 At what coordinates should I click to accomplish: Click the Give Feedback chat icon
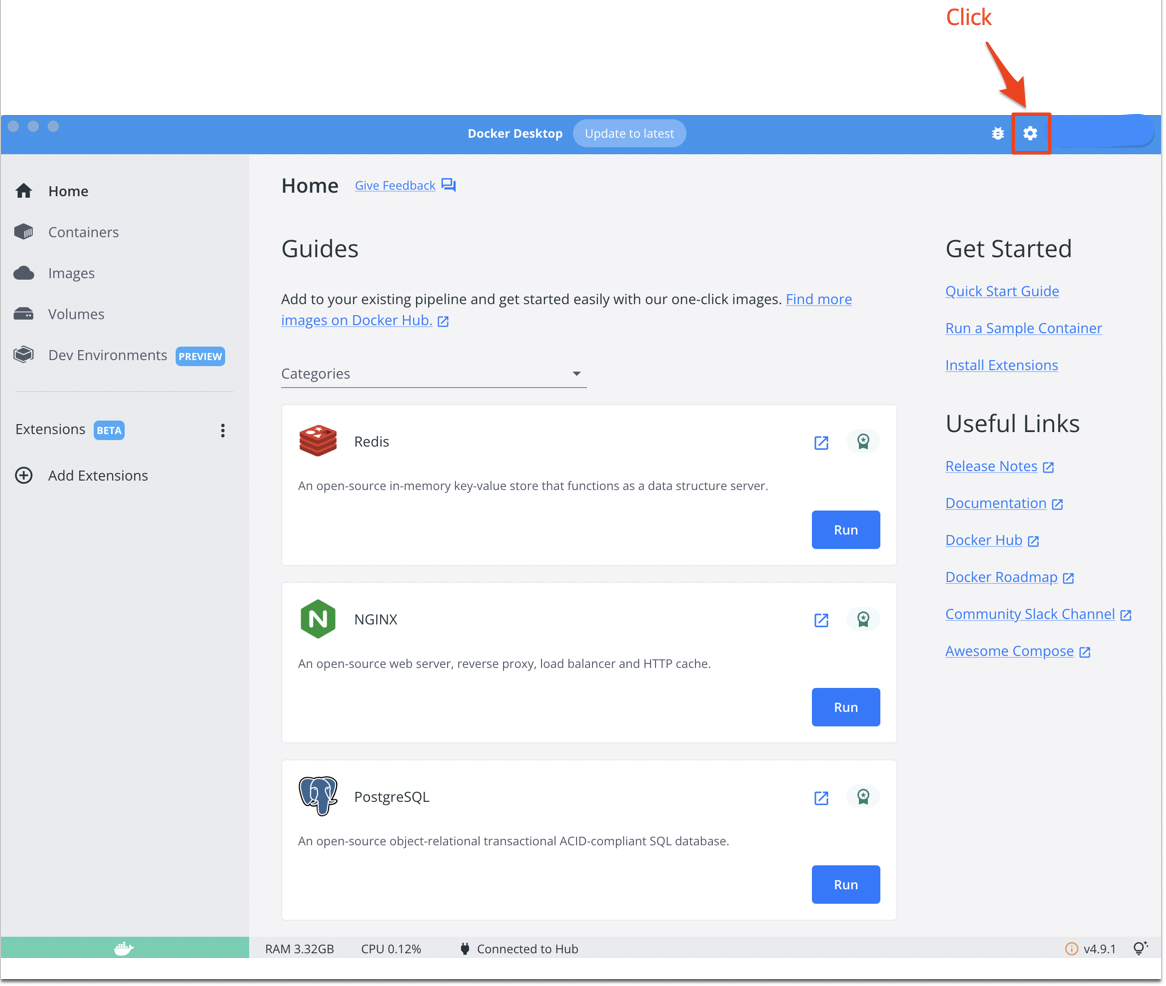(x=449, y=185)
